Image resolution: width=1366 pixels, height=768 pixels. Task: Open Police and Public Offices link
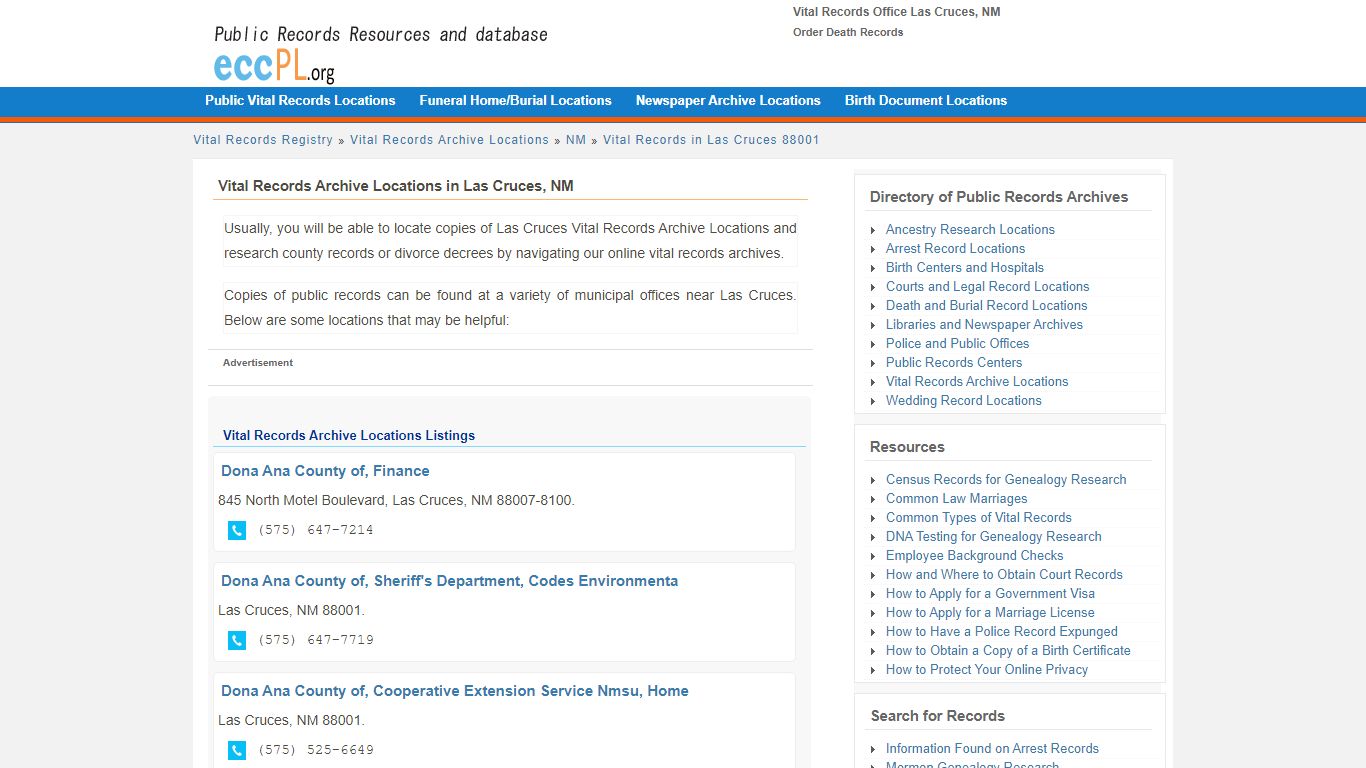957,343
